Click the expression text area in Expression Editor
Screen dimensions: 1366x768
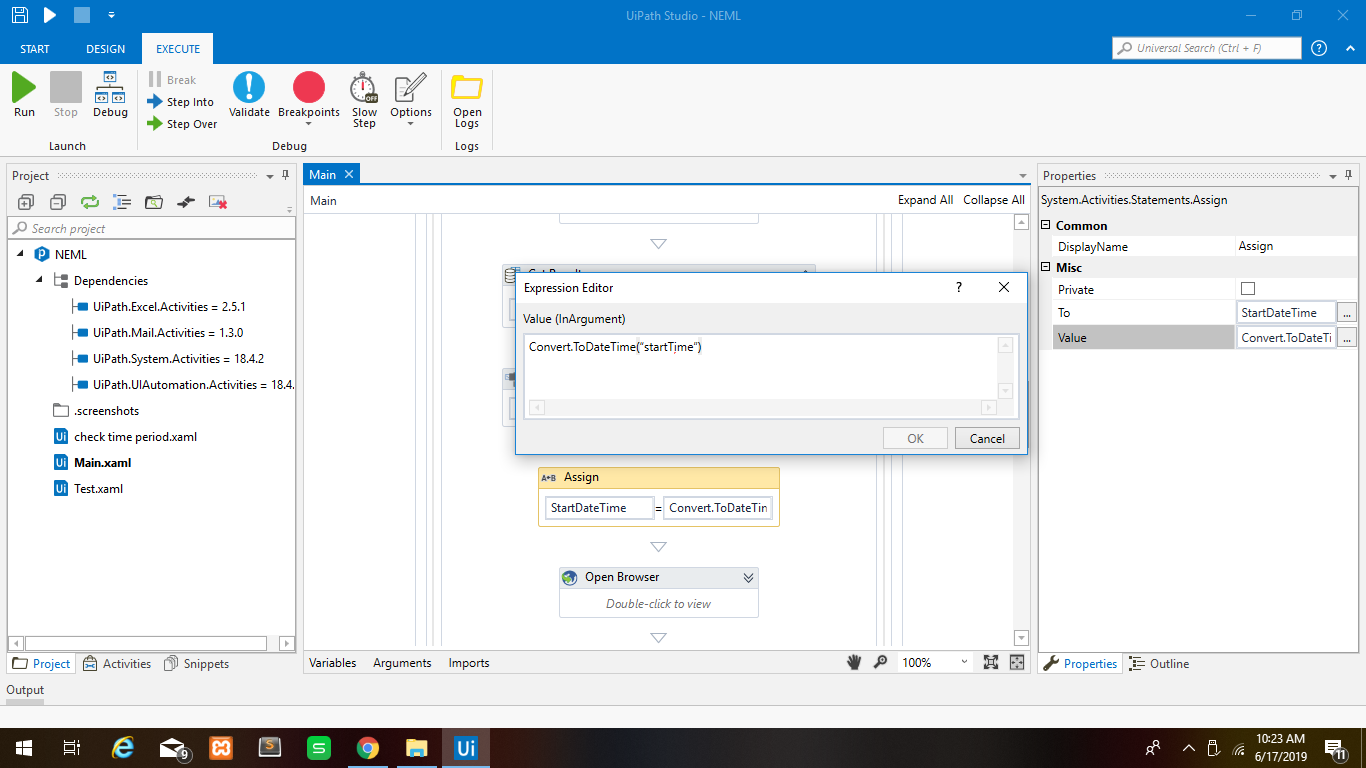[761, 366]
